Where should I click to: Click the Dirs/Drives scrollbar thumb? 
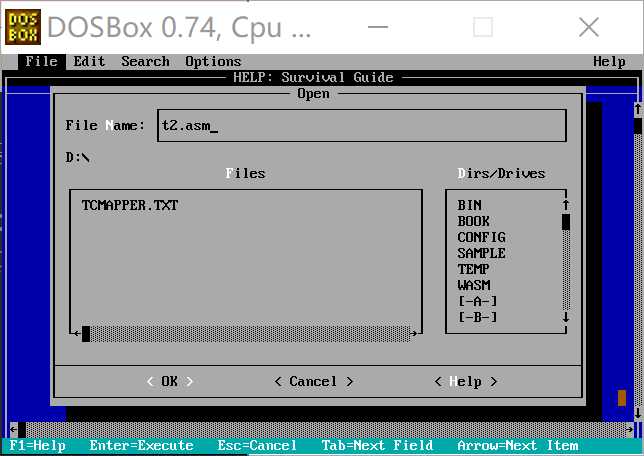tap(566, 222)
